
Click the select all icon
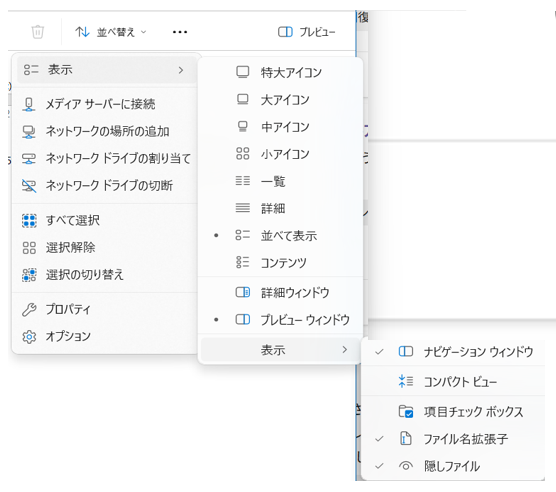point(29,220)
